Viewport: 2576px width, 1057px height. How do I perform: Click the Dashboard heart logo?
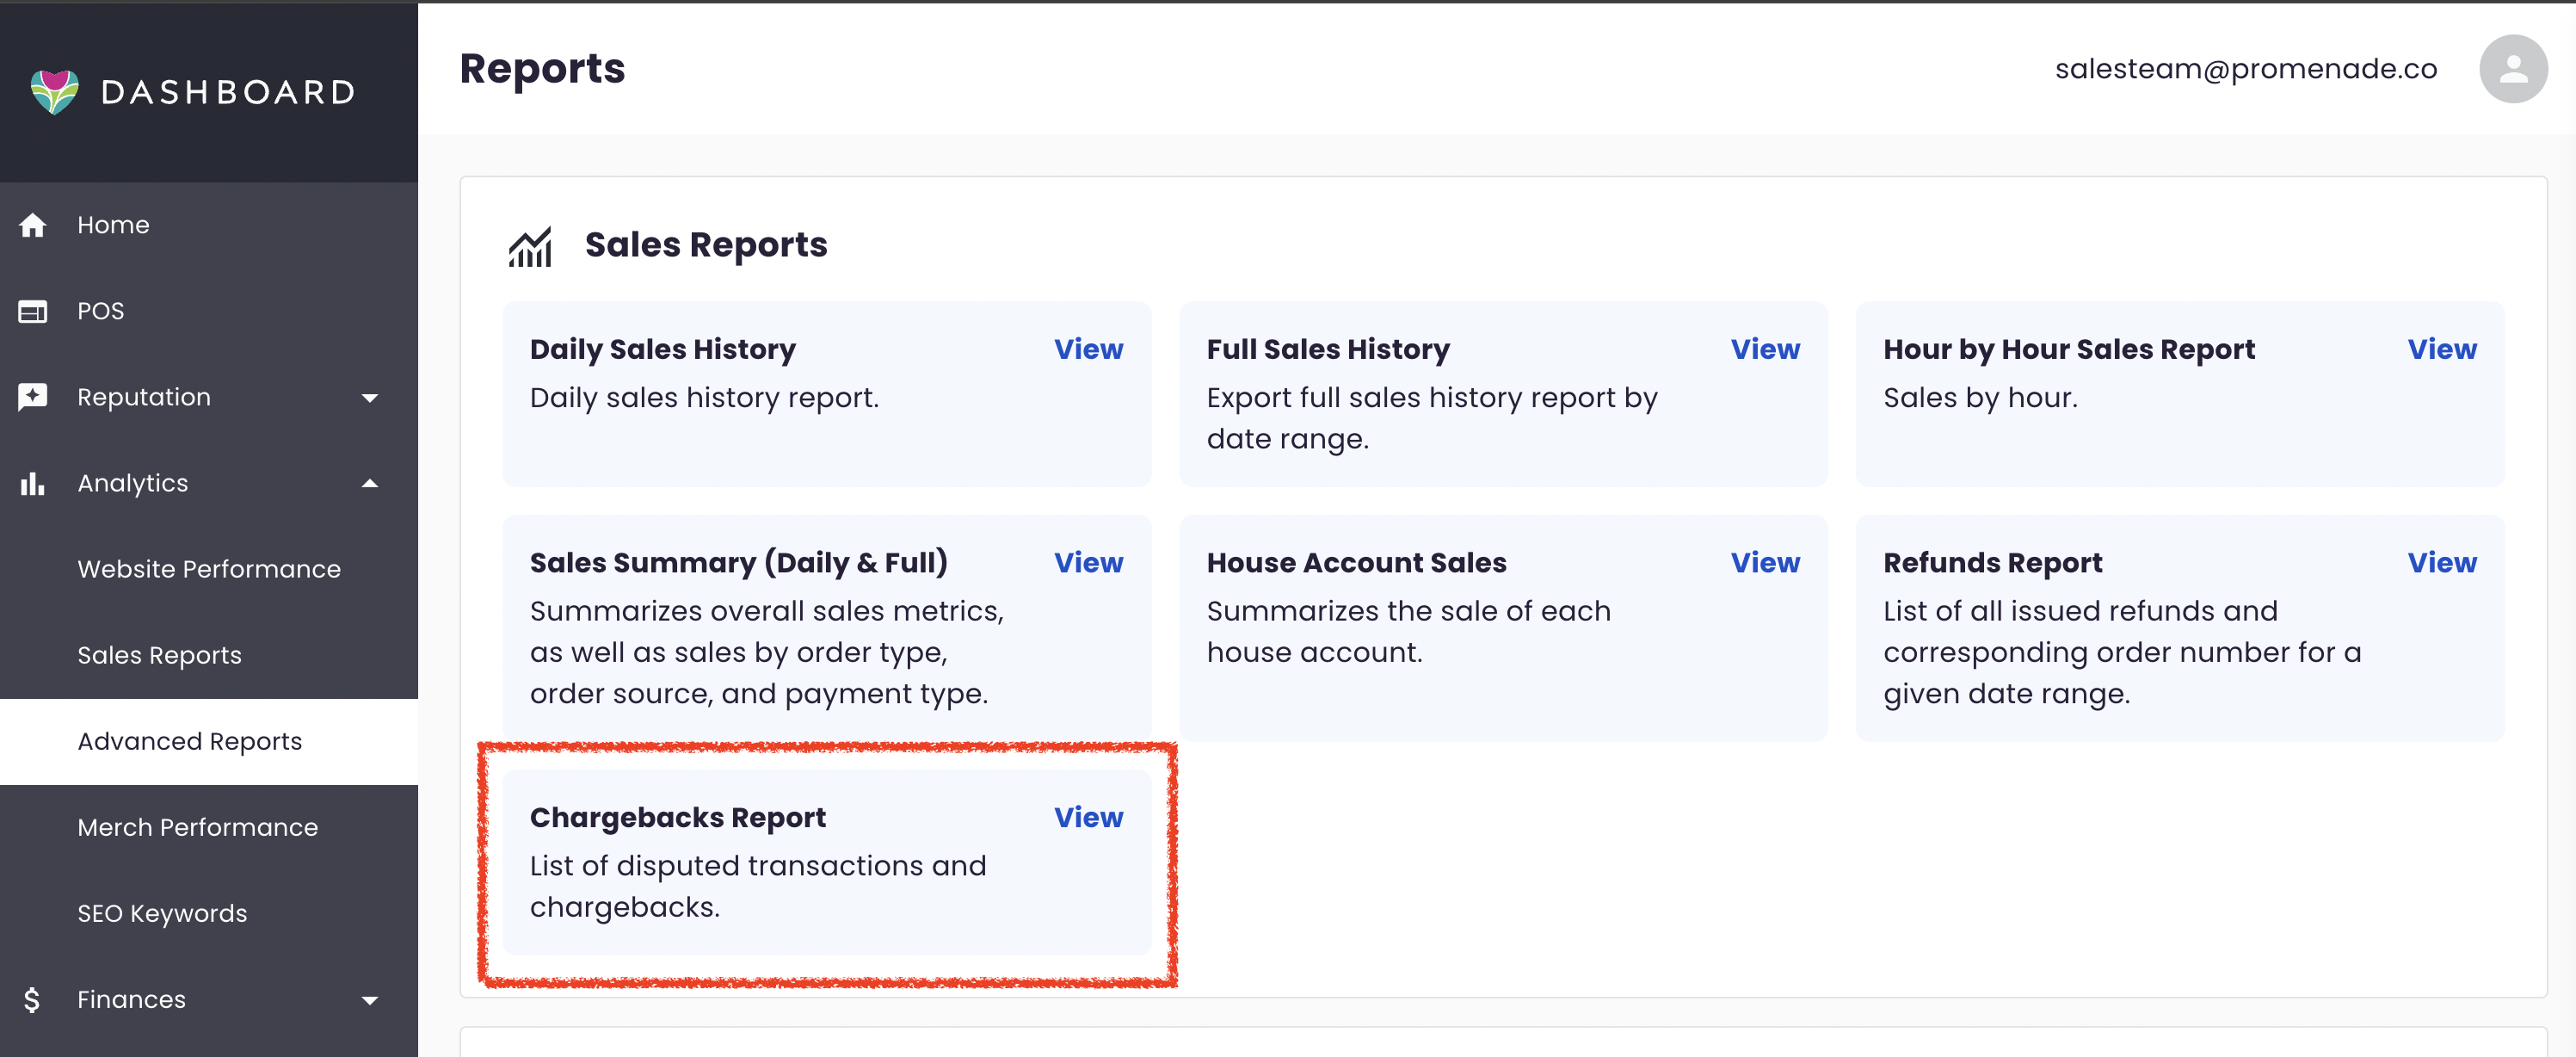[55, 92]
